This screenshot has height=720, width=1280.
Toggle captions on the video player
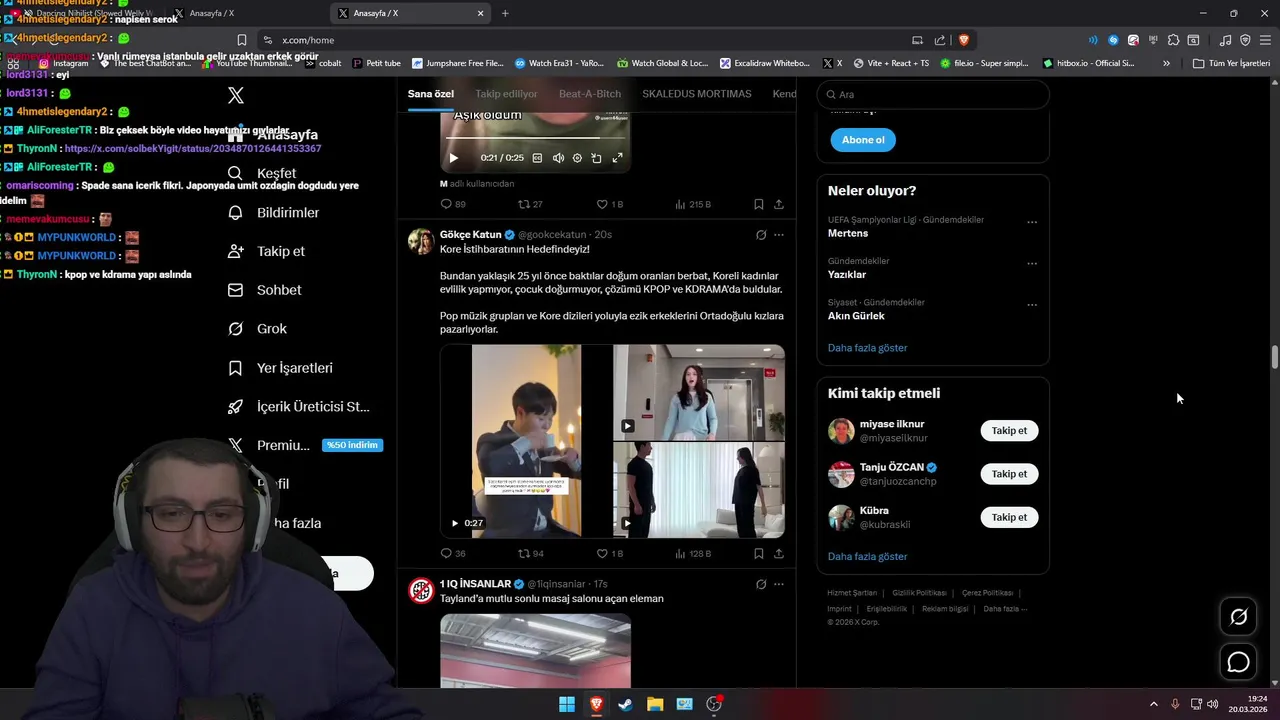pos(537,158)
